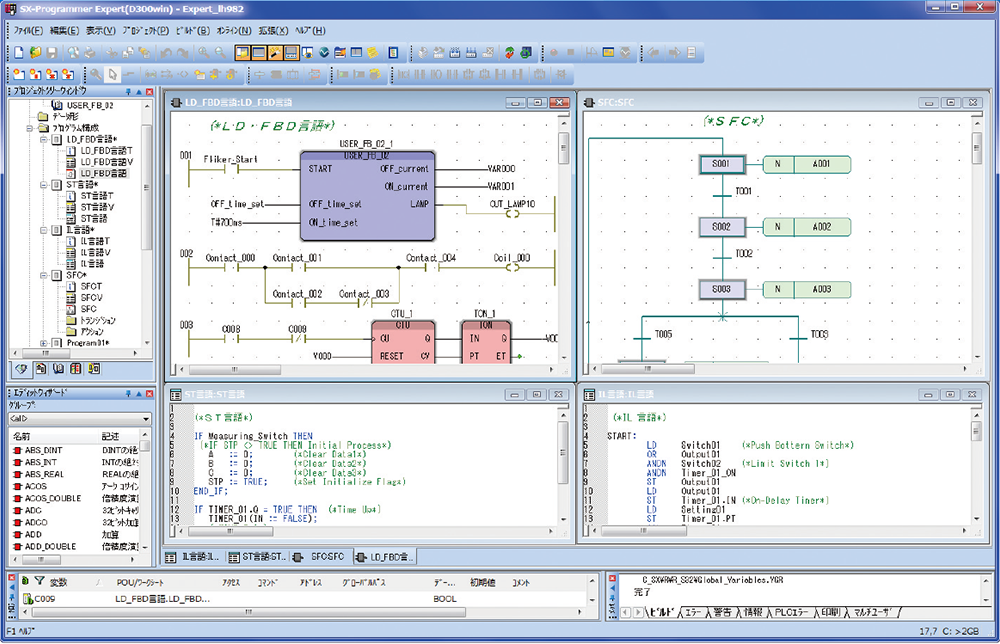Click the Zoom Out magnifier icon

point(220,53)
